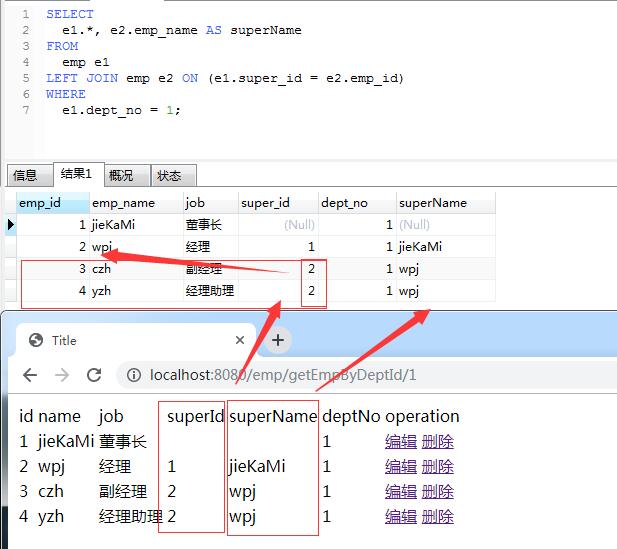View site information icon in address bar
617x549 pixels.
134,375
